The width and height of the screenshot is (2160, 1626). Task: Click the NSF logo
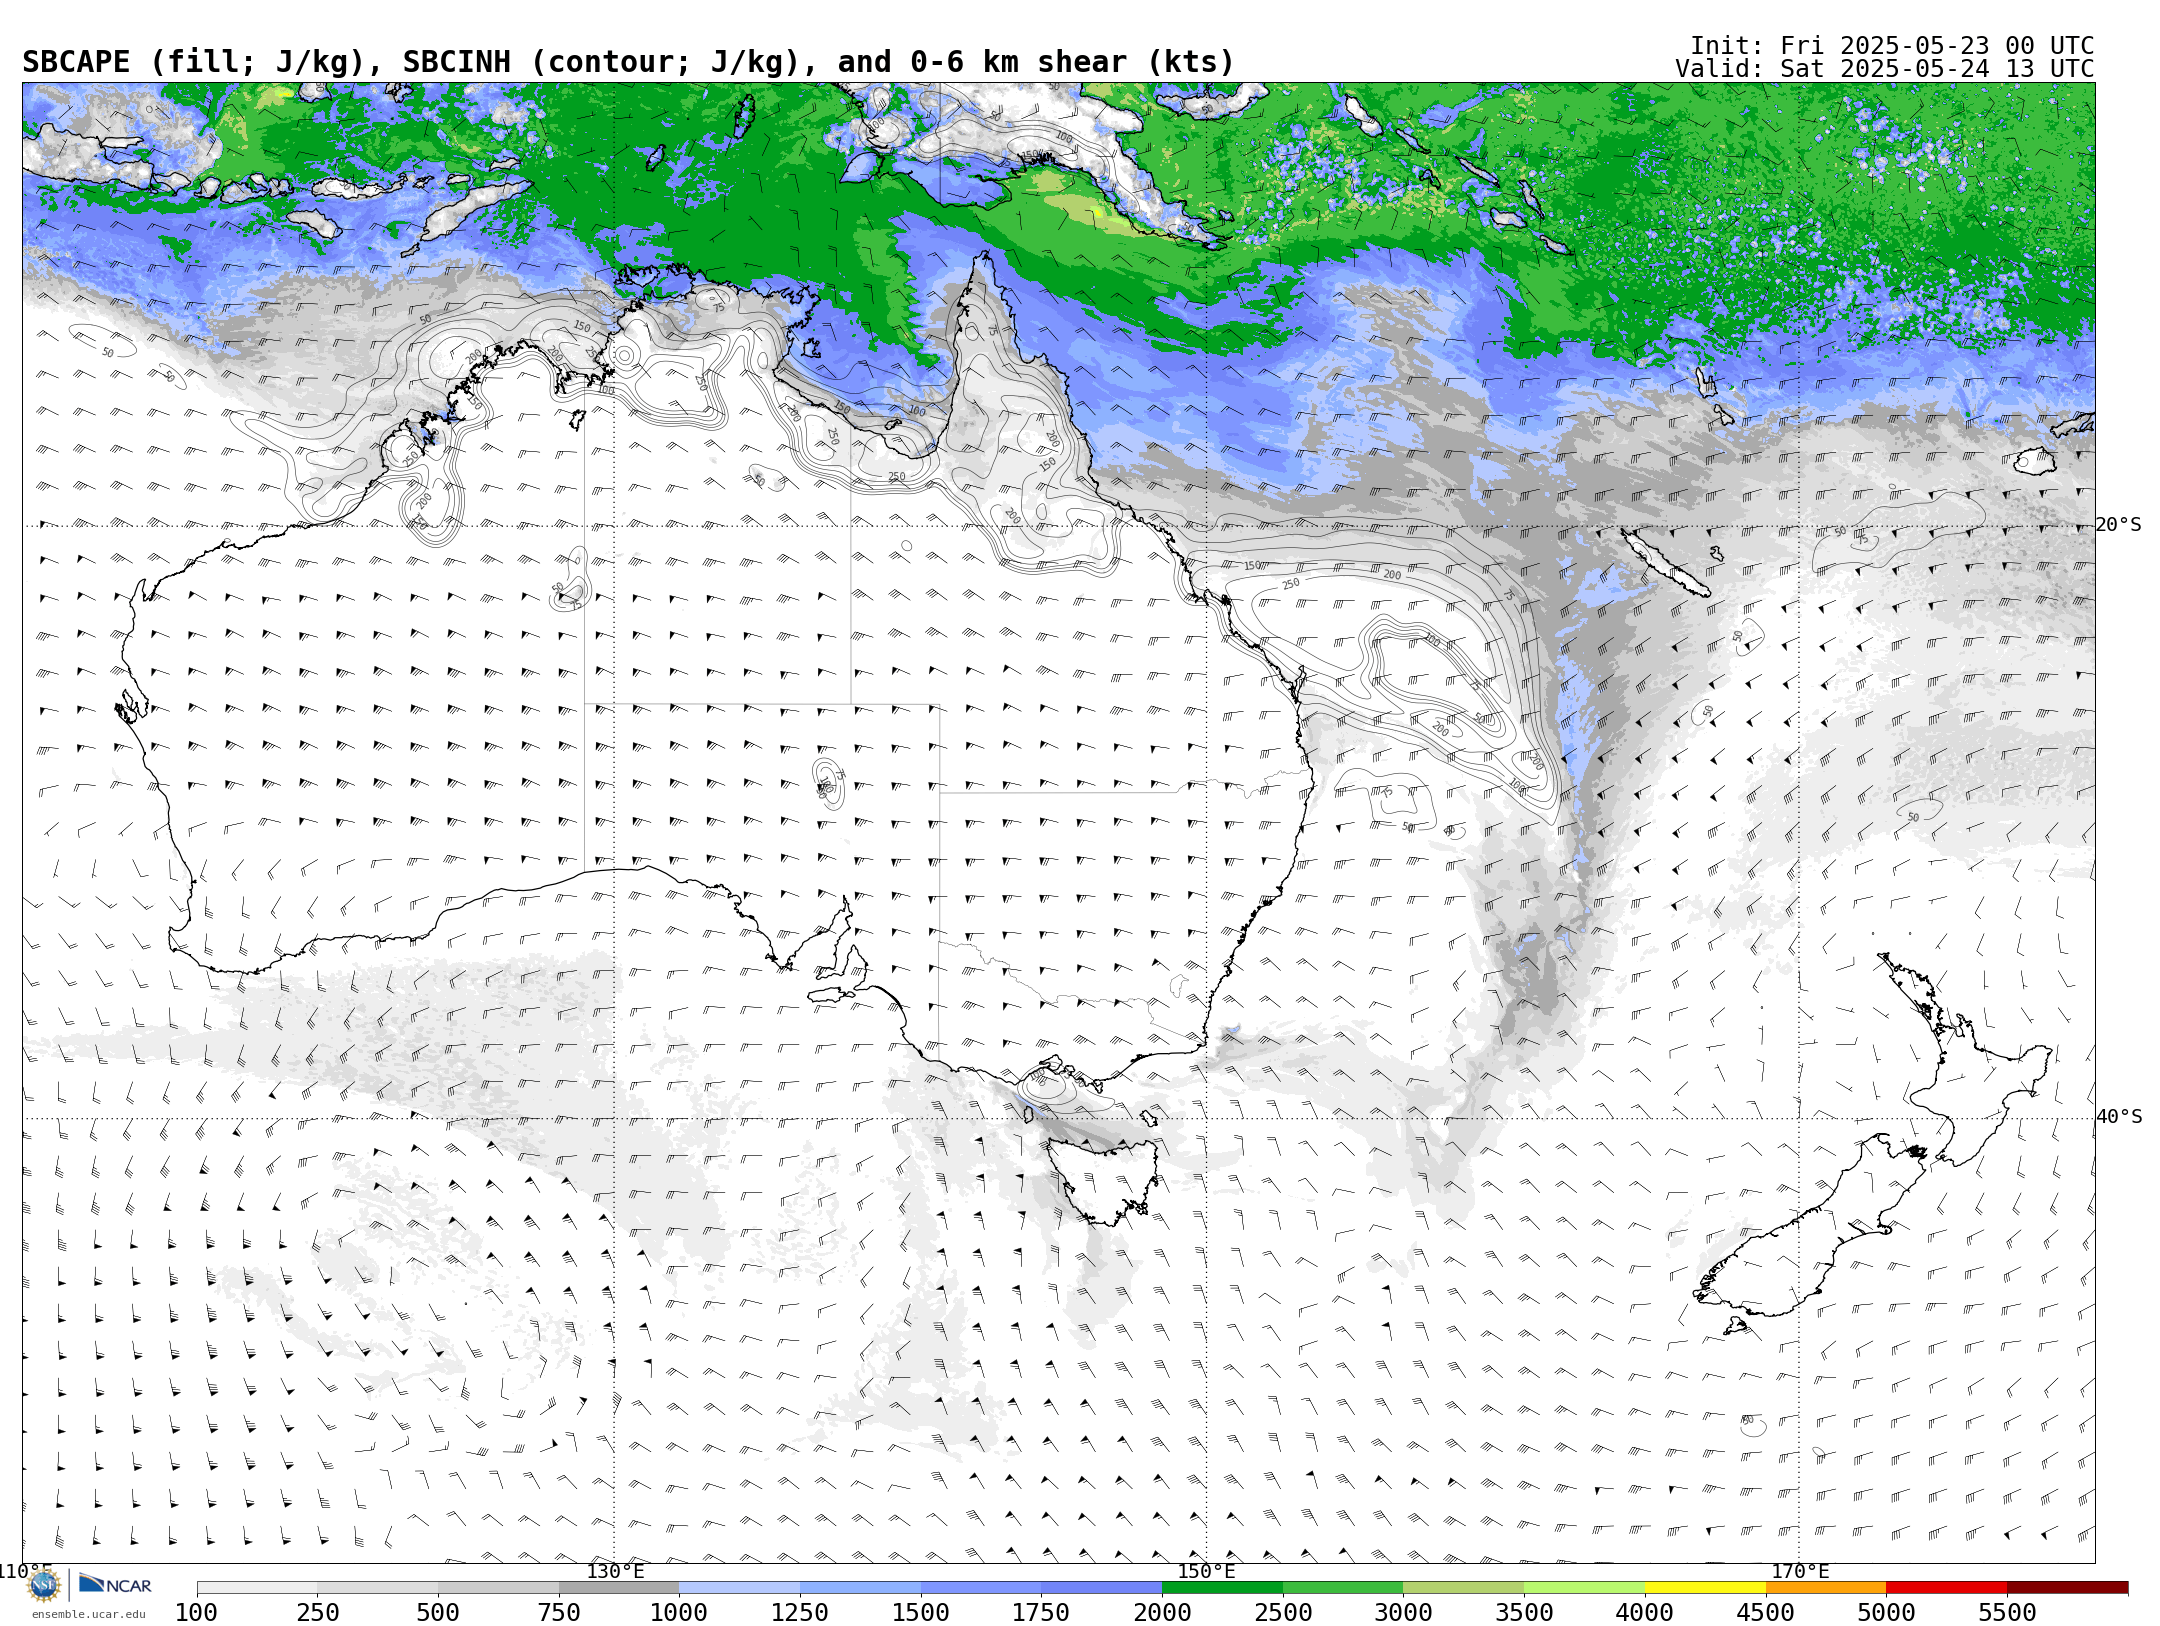click(x=44, y=1586)
